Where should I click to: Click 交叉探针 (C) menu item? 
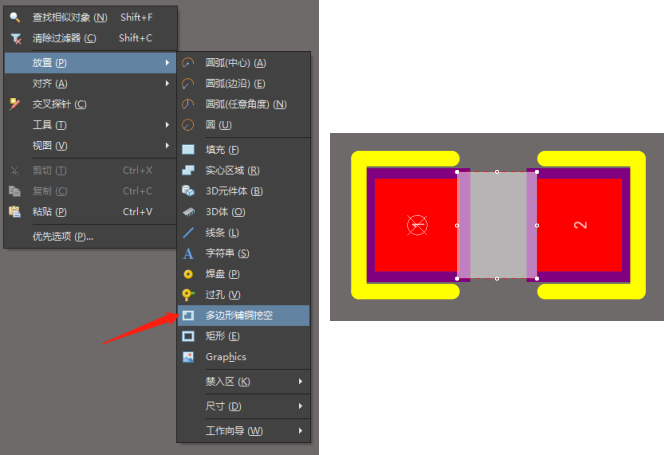click(59, 104)
